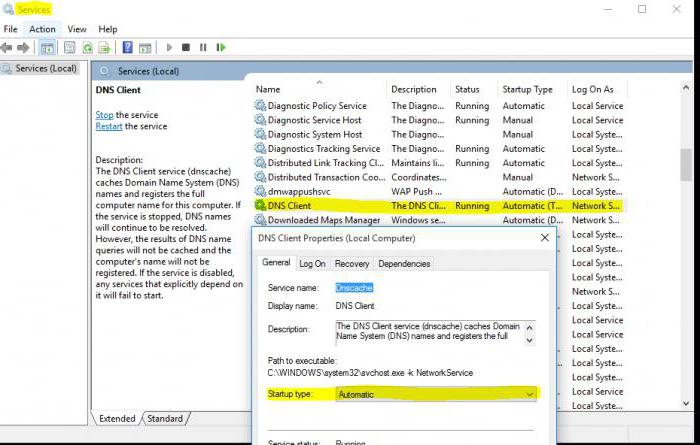Image resolution: width=700 pixels, height=445 pixels.
Task: Switch to the Standard view tab
Action: [165, 419]
